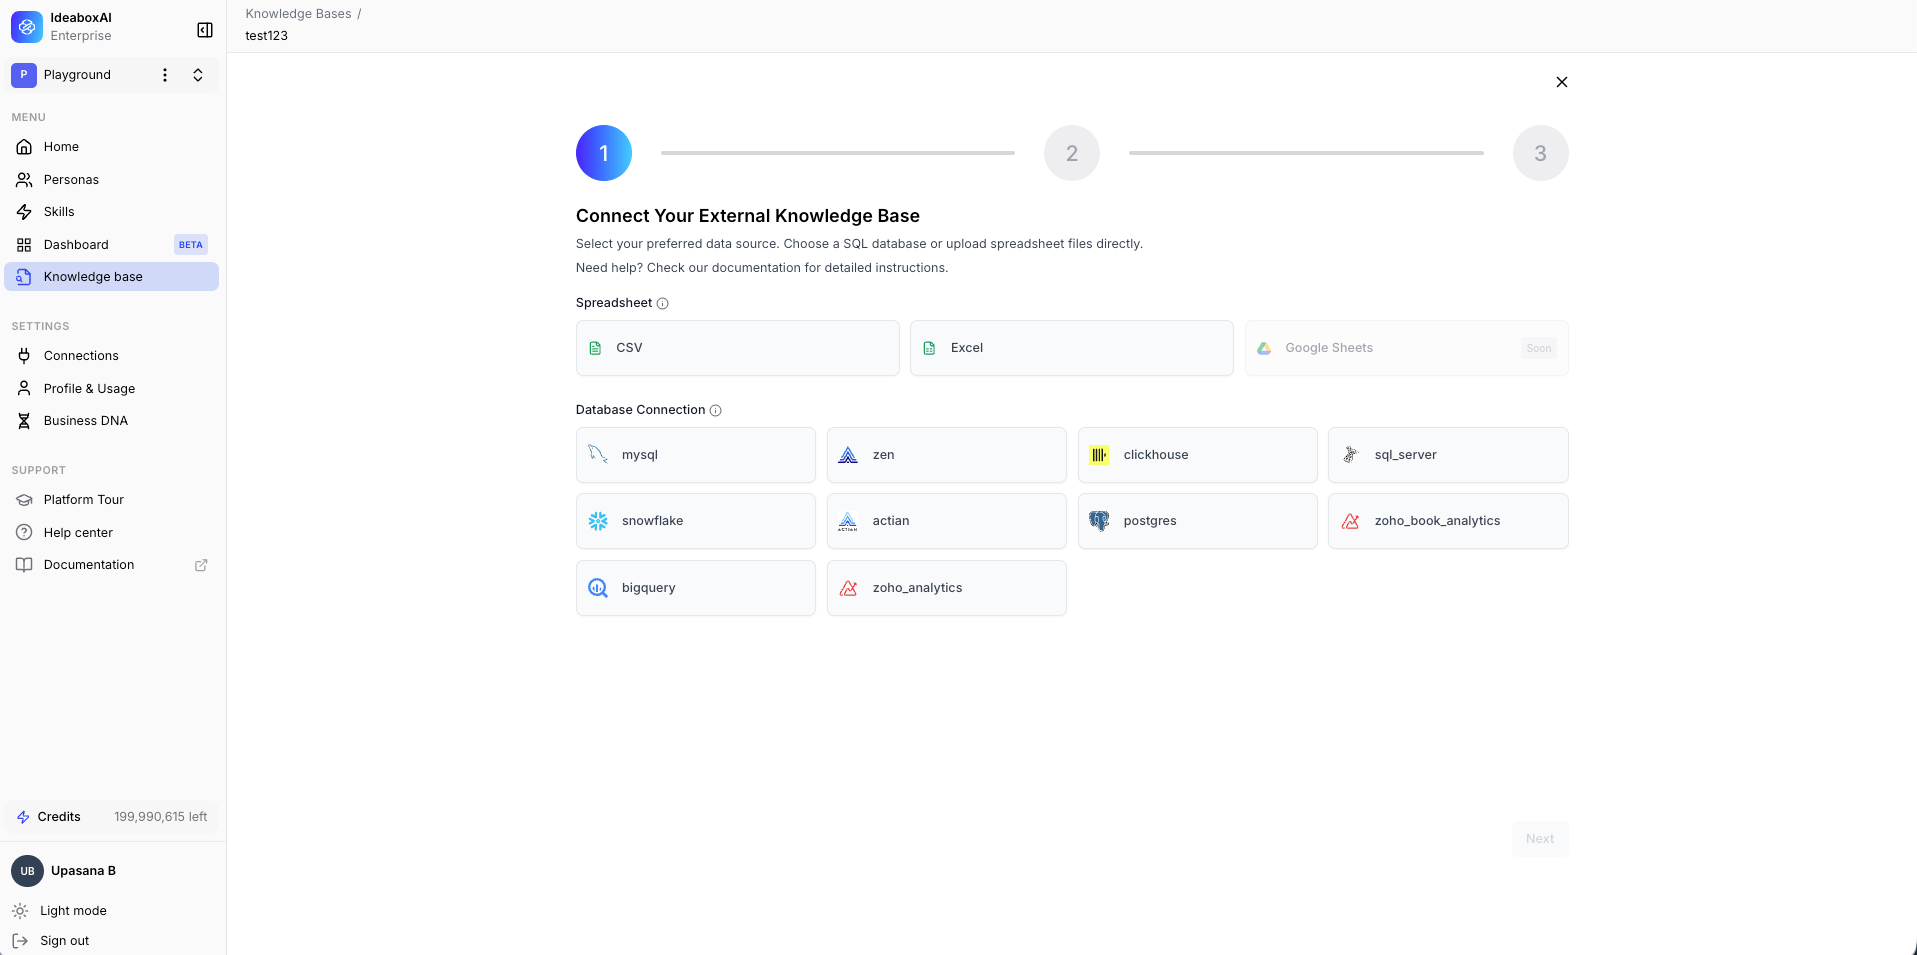The width and height of the screenshot is (1917, 955).
Task: Select step 3 in the wizard
Action: pyautogui.click(x=1540, y=153)
